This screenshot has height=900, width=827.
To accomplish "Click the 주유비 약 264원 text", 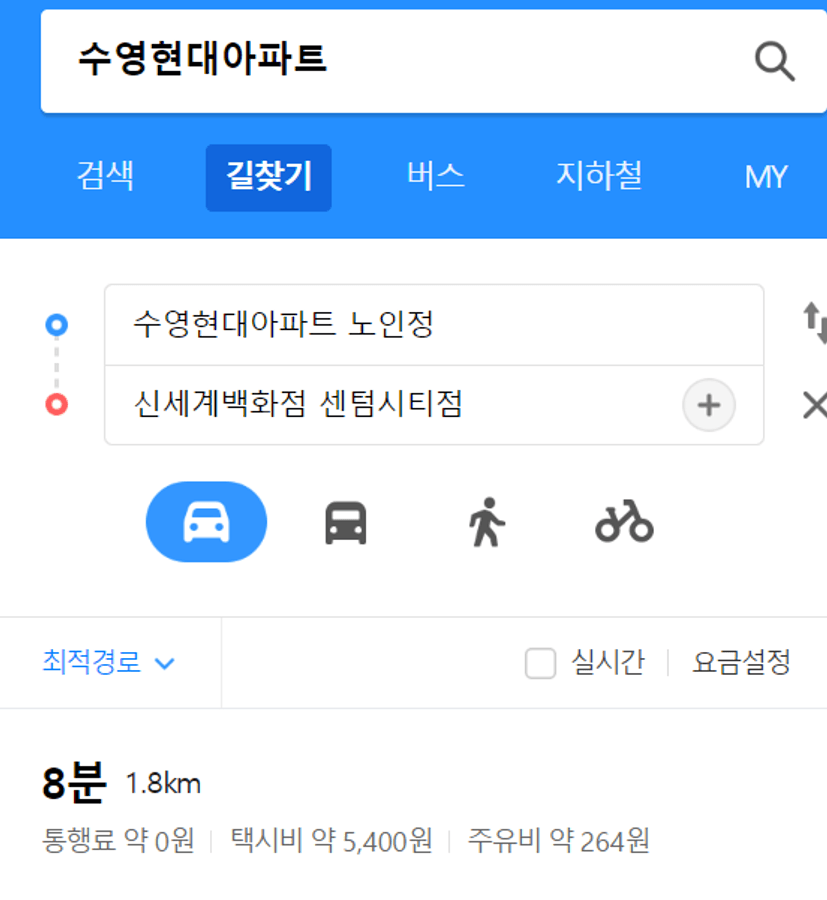I will coord(558,841).
